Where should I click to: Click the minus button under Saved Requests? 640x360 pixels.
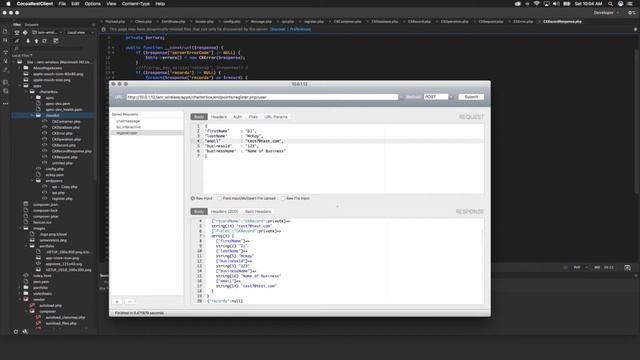tap(129, 302)
